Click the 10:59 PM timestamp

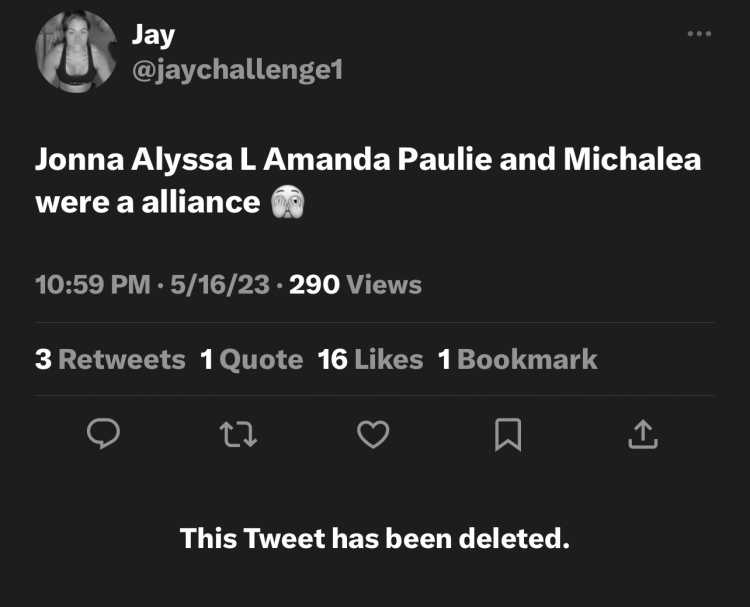click(x=93, y=285)
